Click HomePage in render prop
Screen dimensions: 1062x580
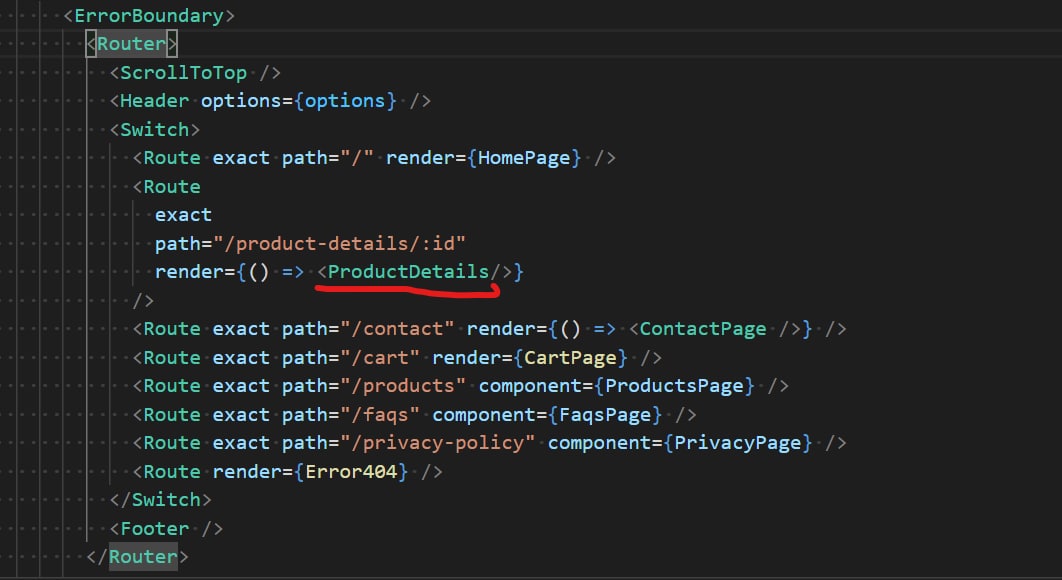pyautogui.click(x=524, y=158)
